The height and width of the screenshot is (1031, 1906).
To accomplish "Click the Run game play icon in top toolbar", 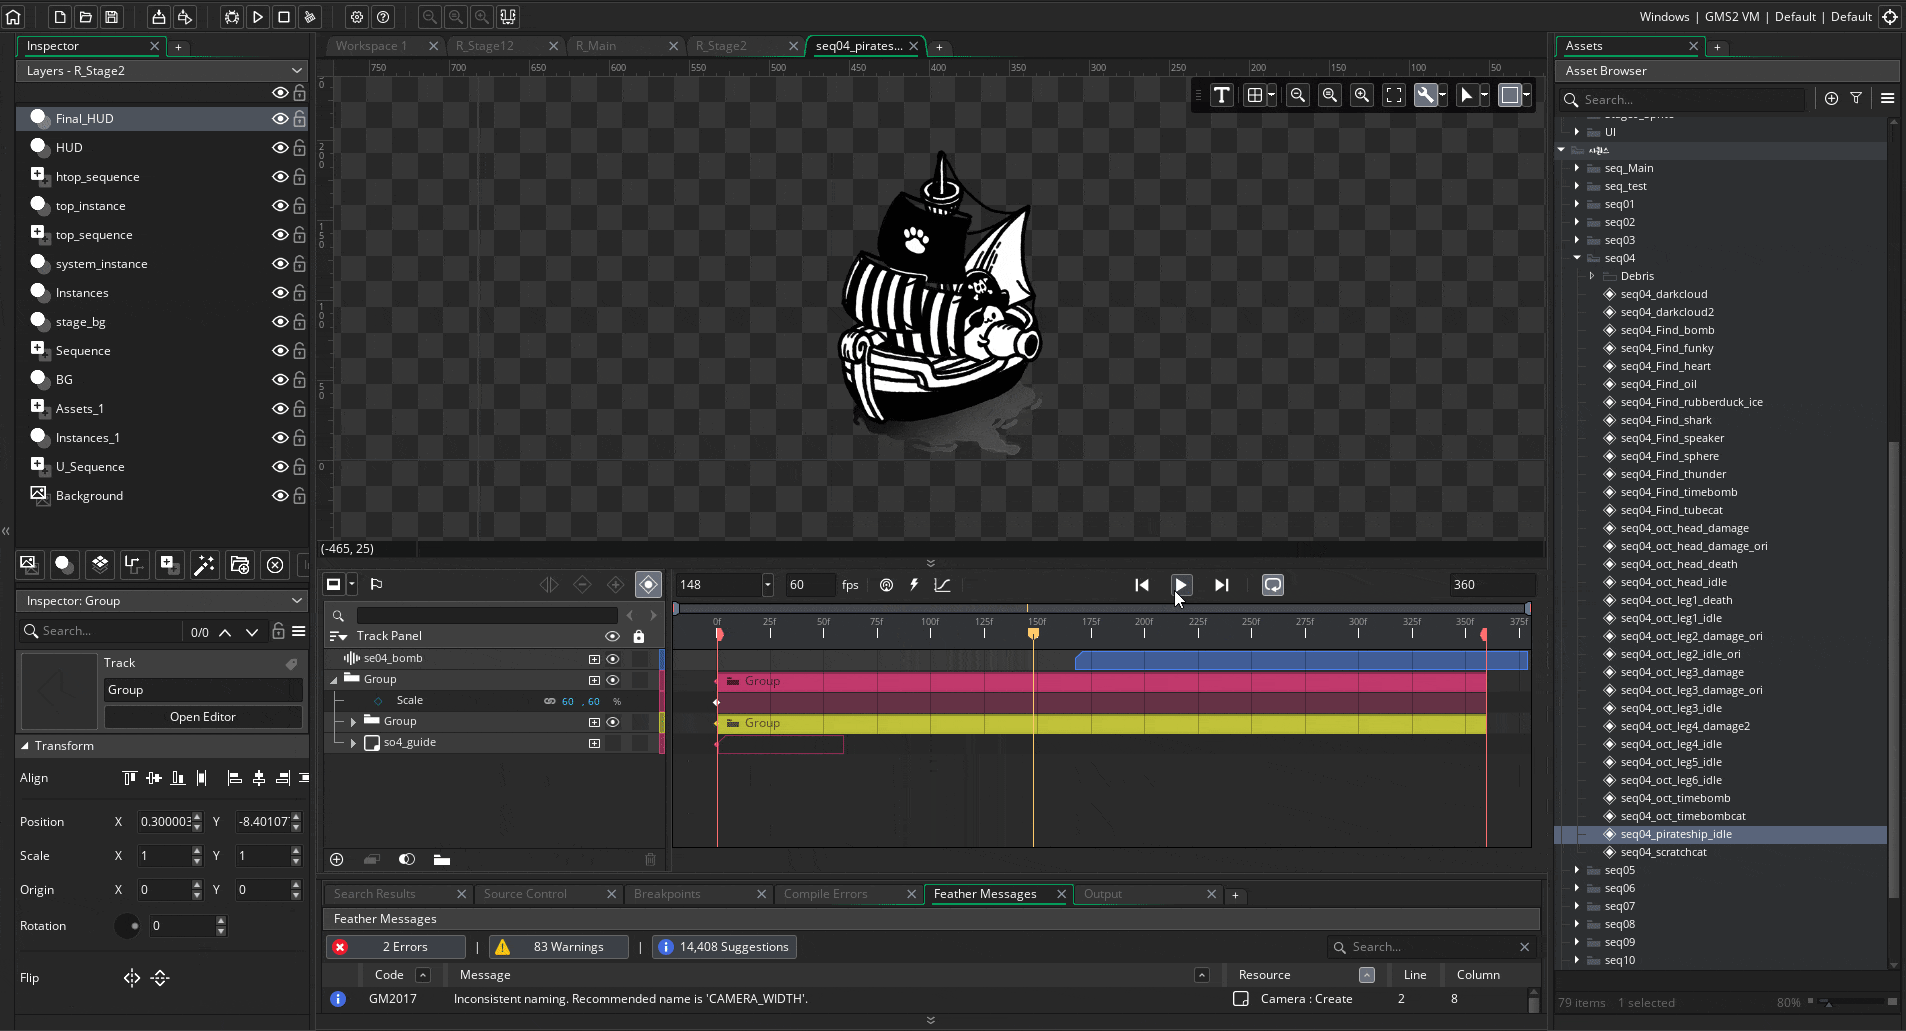I will (258, 17).
